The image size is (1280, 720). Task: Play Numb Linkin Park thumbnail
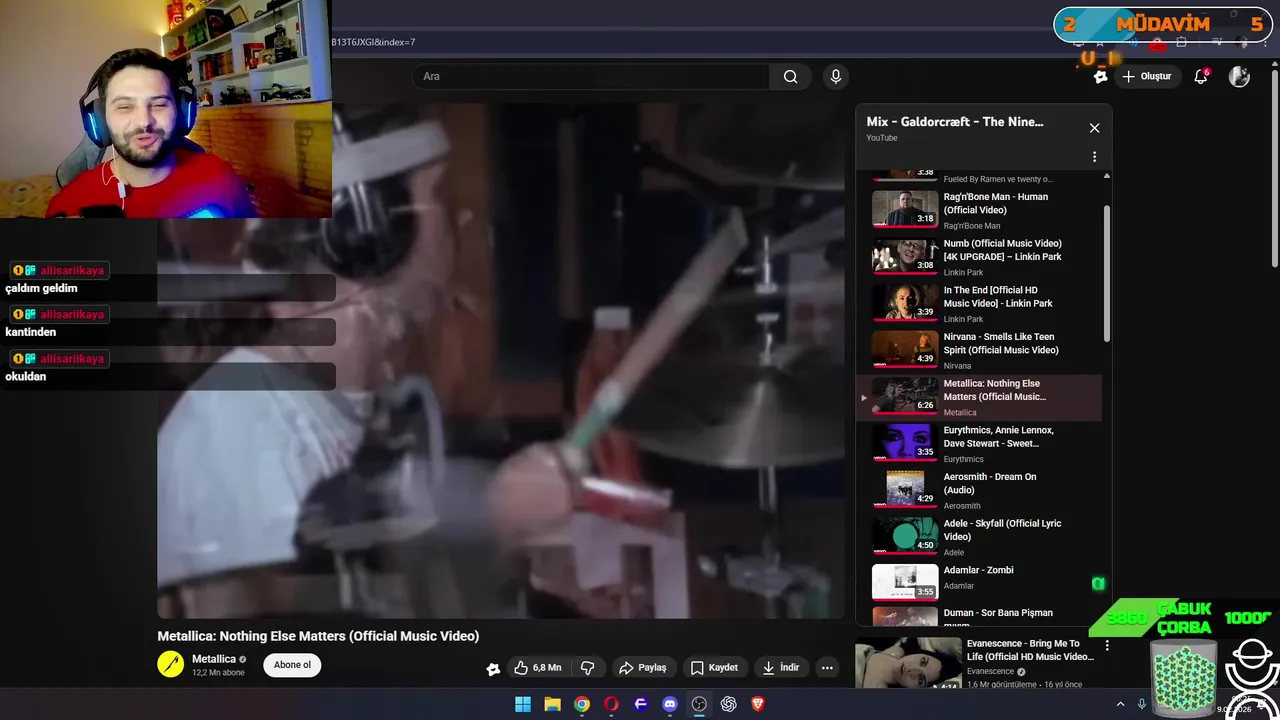tap(905, 256)
